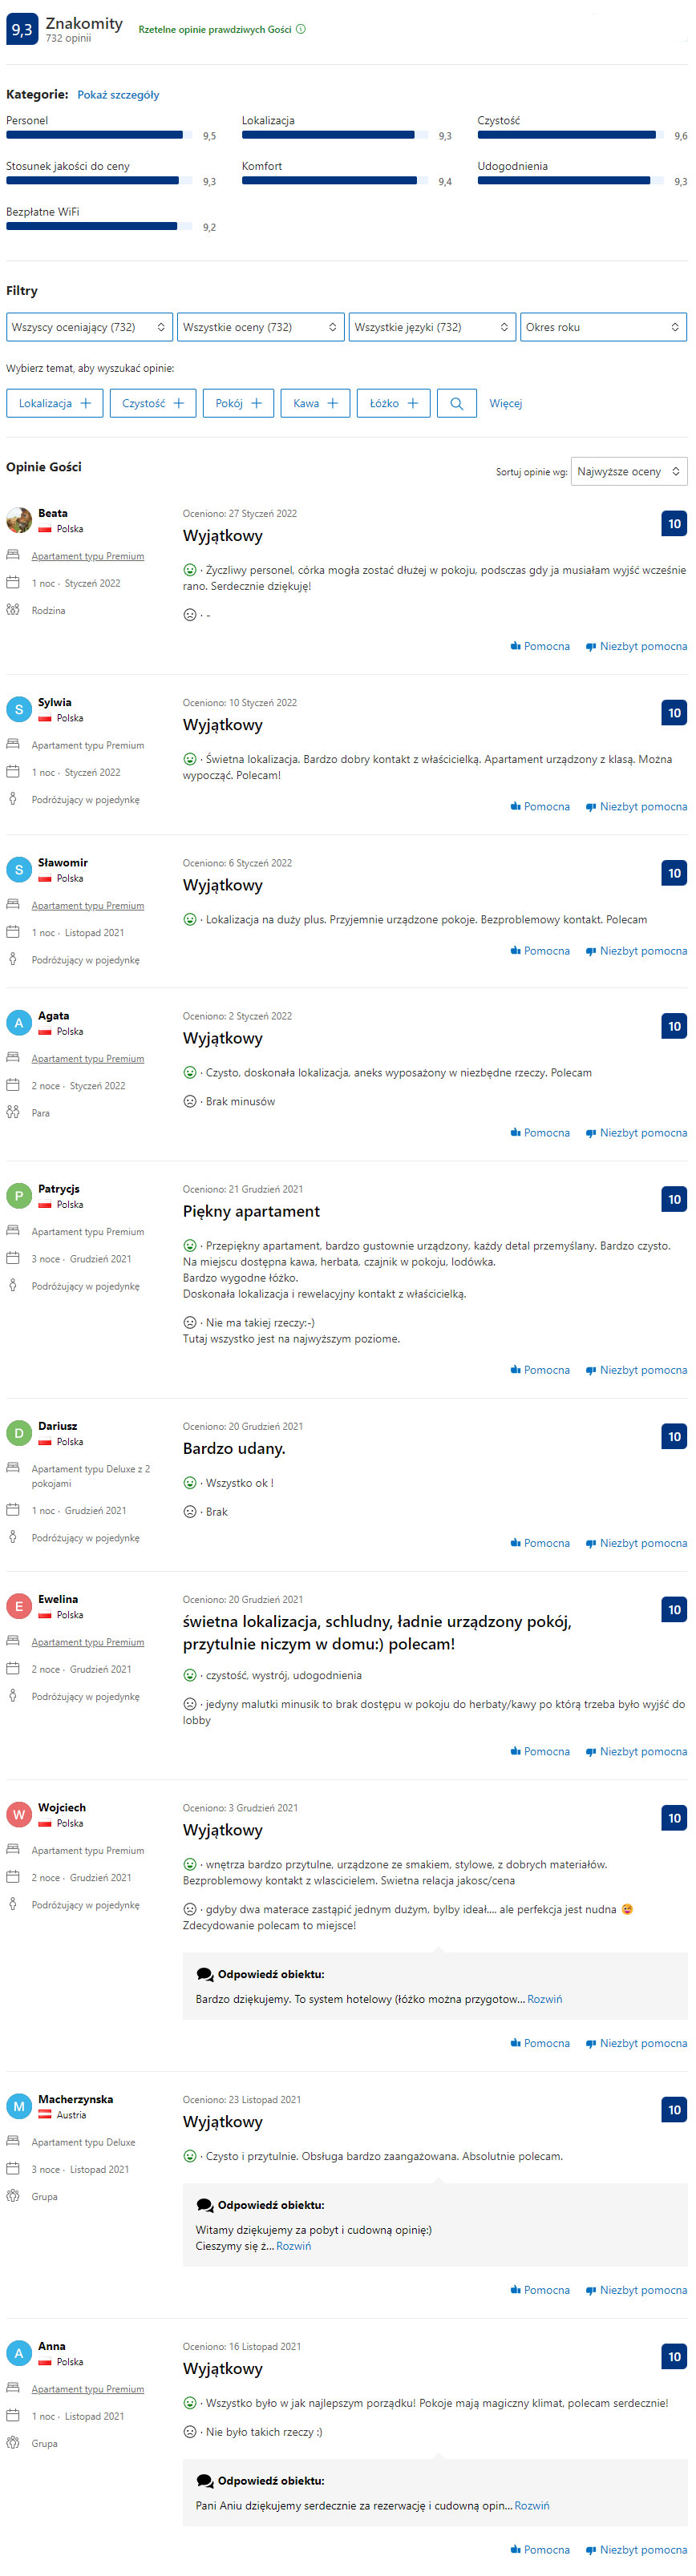Mark Beata's review as Pomocna
The height and width of the screenshot is (2576, 696).
pyautogui.click(x=540, y=646)
